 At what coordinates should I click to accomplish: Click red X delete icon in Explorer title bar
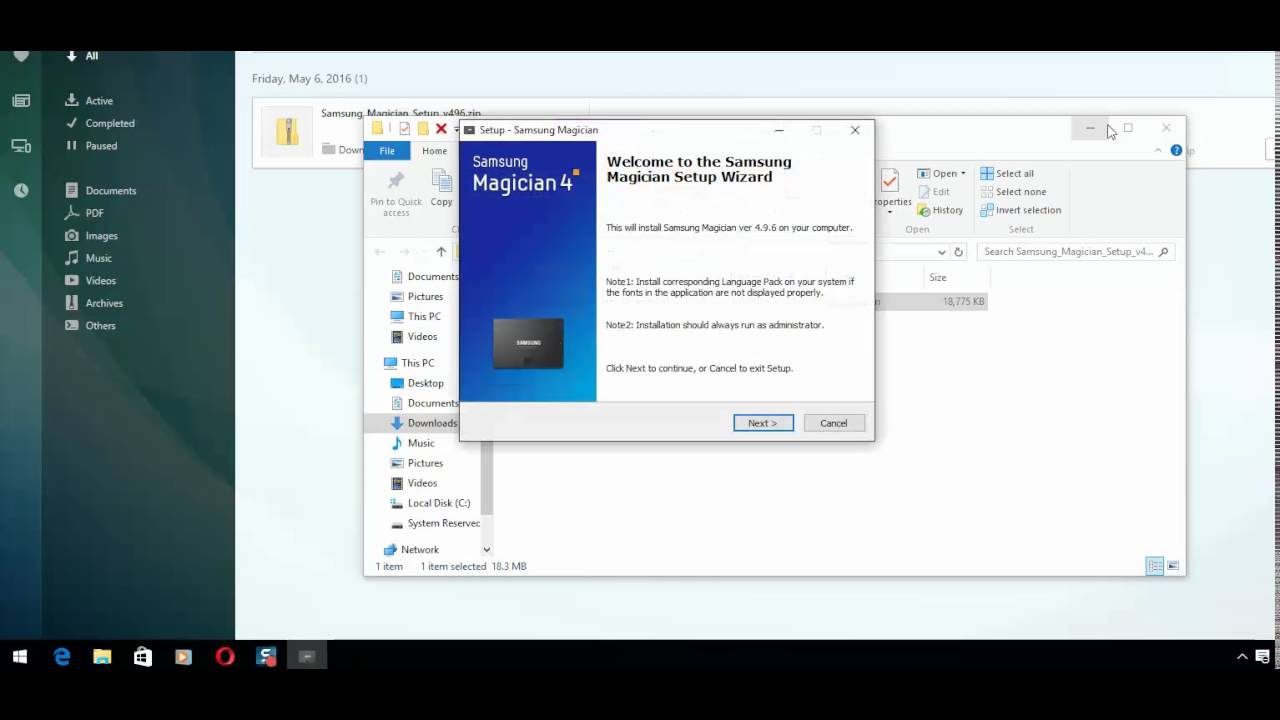click(x=441, y=129)
